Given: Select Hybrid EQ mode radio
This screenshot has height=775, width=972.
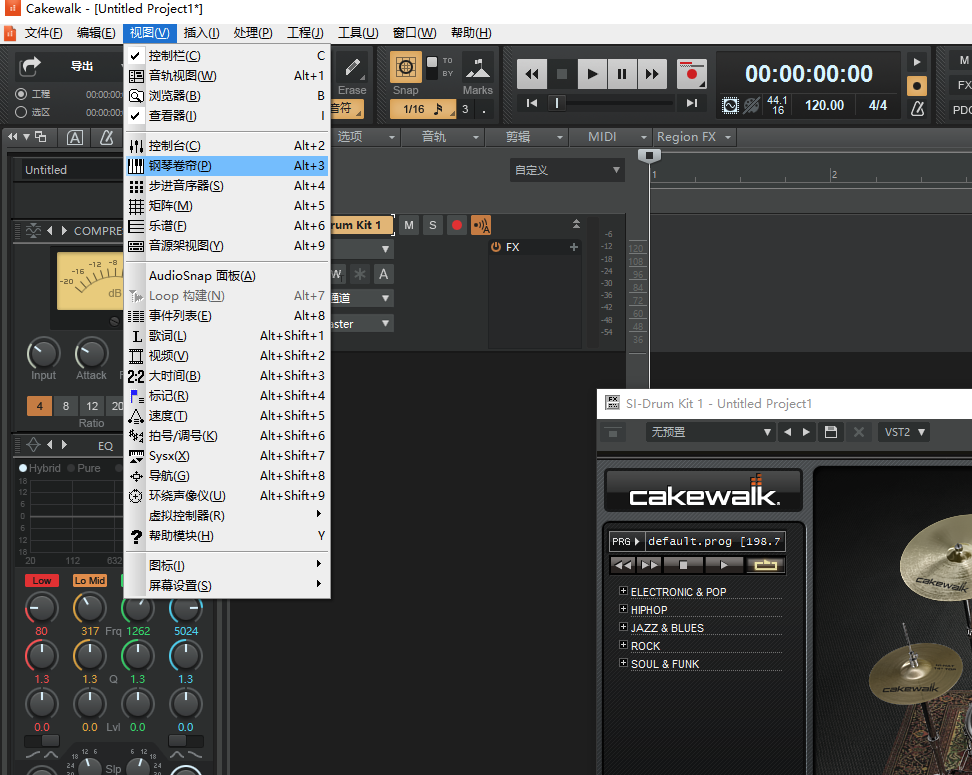Looking at the screenshot, I should [x=23, y=468].
